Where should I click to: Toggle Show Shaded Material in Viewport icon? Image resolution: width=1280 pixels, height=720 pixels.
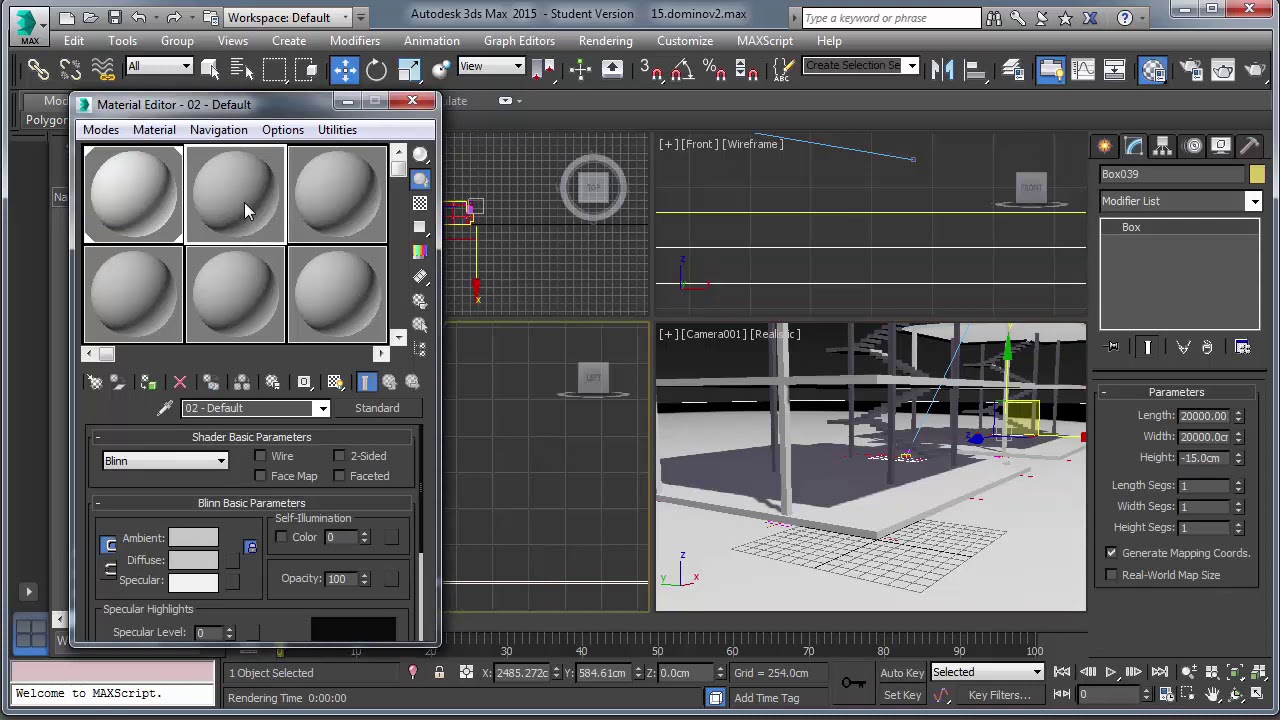point(335,382)
